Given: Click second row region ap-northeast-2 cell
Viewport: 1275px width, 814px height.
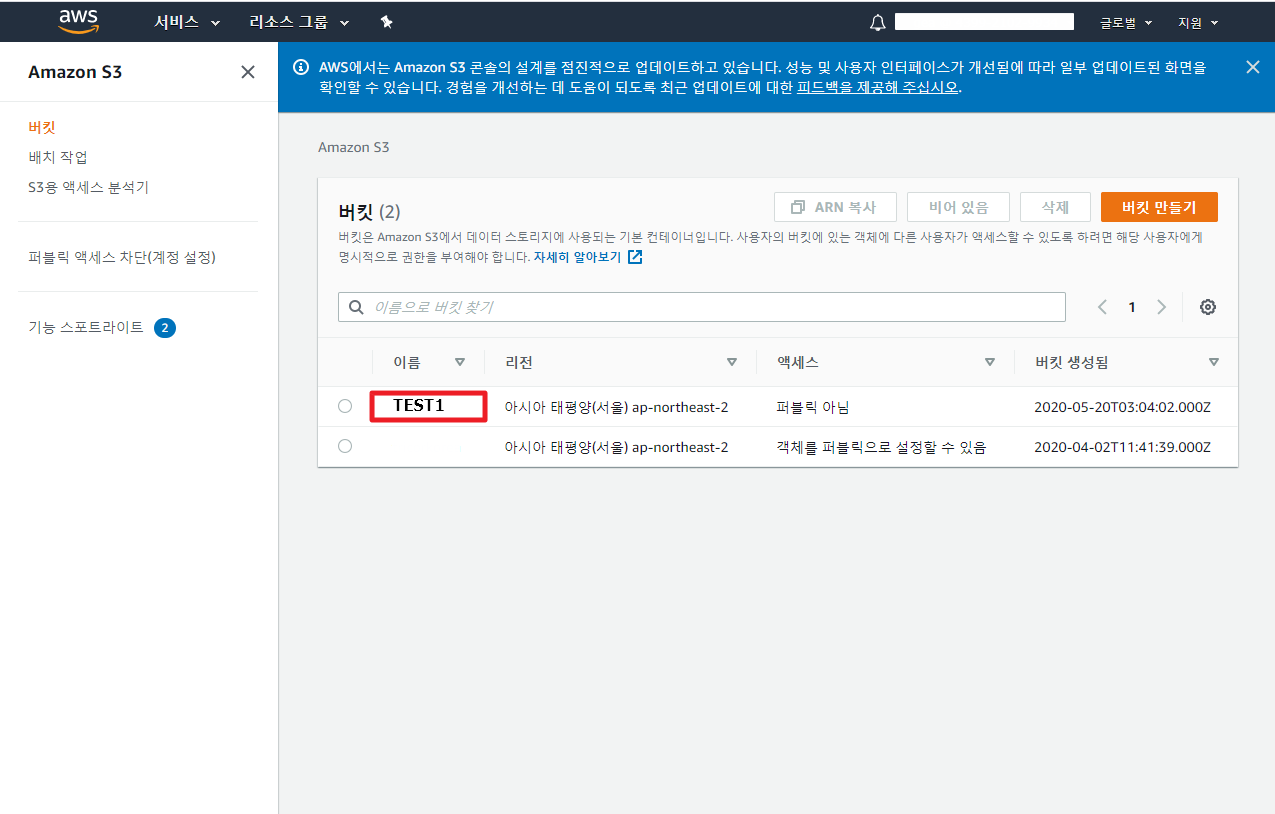Looking at the screenshot, I should click(616, 447).
